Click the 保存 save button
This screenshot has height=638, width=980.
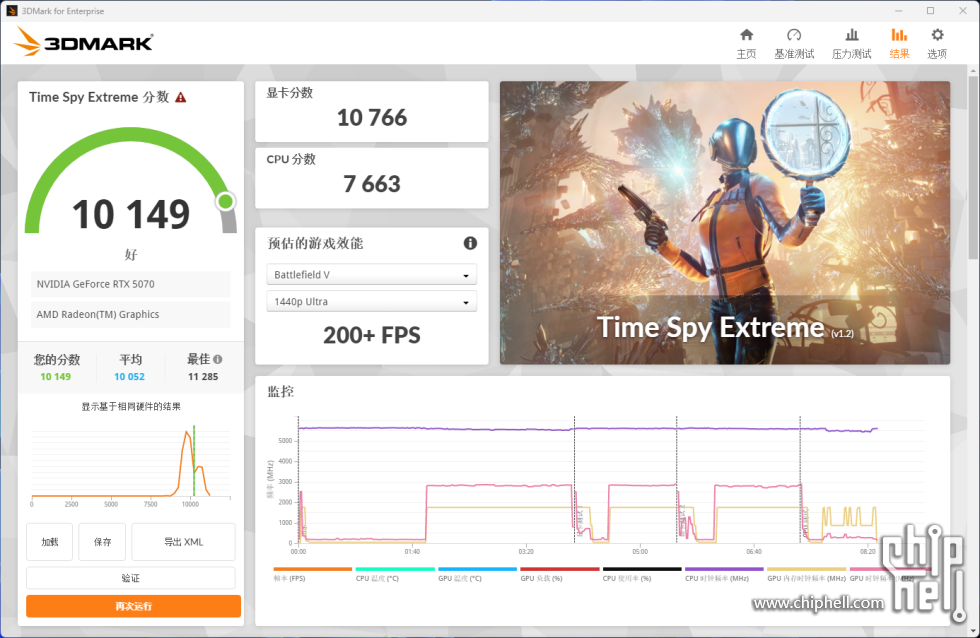(x=102, y=542)
